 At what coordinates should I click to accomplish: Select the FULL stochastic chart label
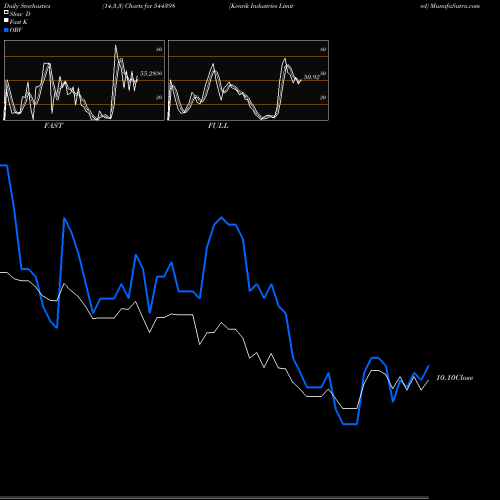218,126
